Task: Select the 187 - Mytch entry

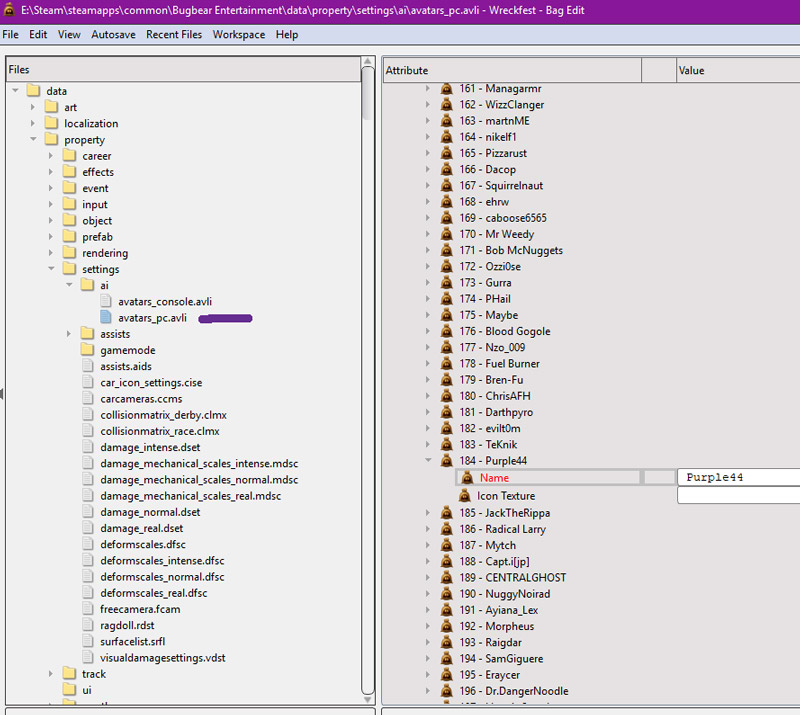Action: pos(487,546)
